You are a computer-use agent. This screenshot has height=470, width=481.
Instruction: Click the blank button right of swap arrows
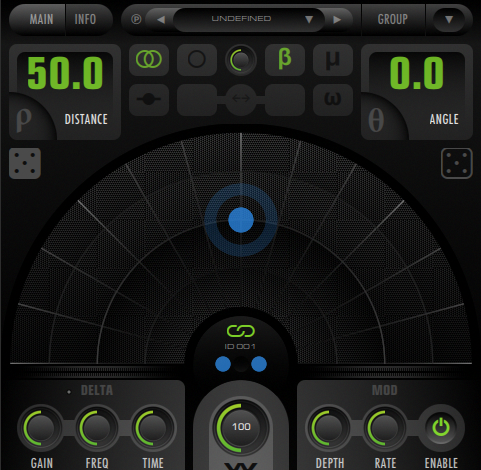pyautogui.click(x=285, y=99)
